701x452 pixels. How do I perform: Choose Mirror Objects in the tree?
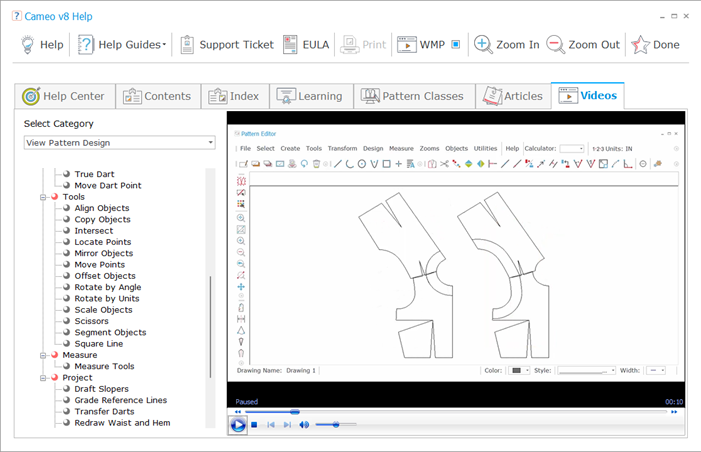pyautogui.click(x=104, y=253)
